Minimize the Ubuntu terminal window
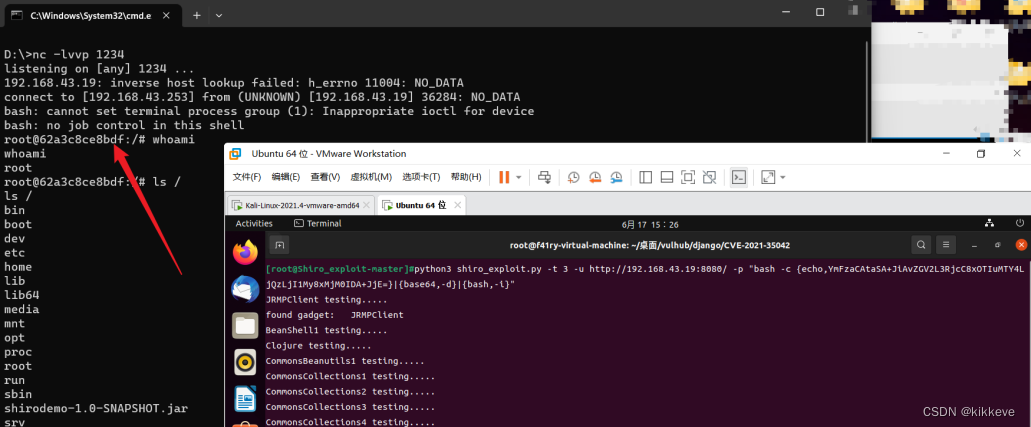Viewport: 1031px width, 427px height. pyautogui.click(x=975, y=245)
